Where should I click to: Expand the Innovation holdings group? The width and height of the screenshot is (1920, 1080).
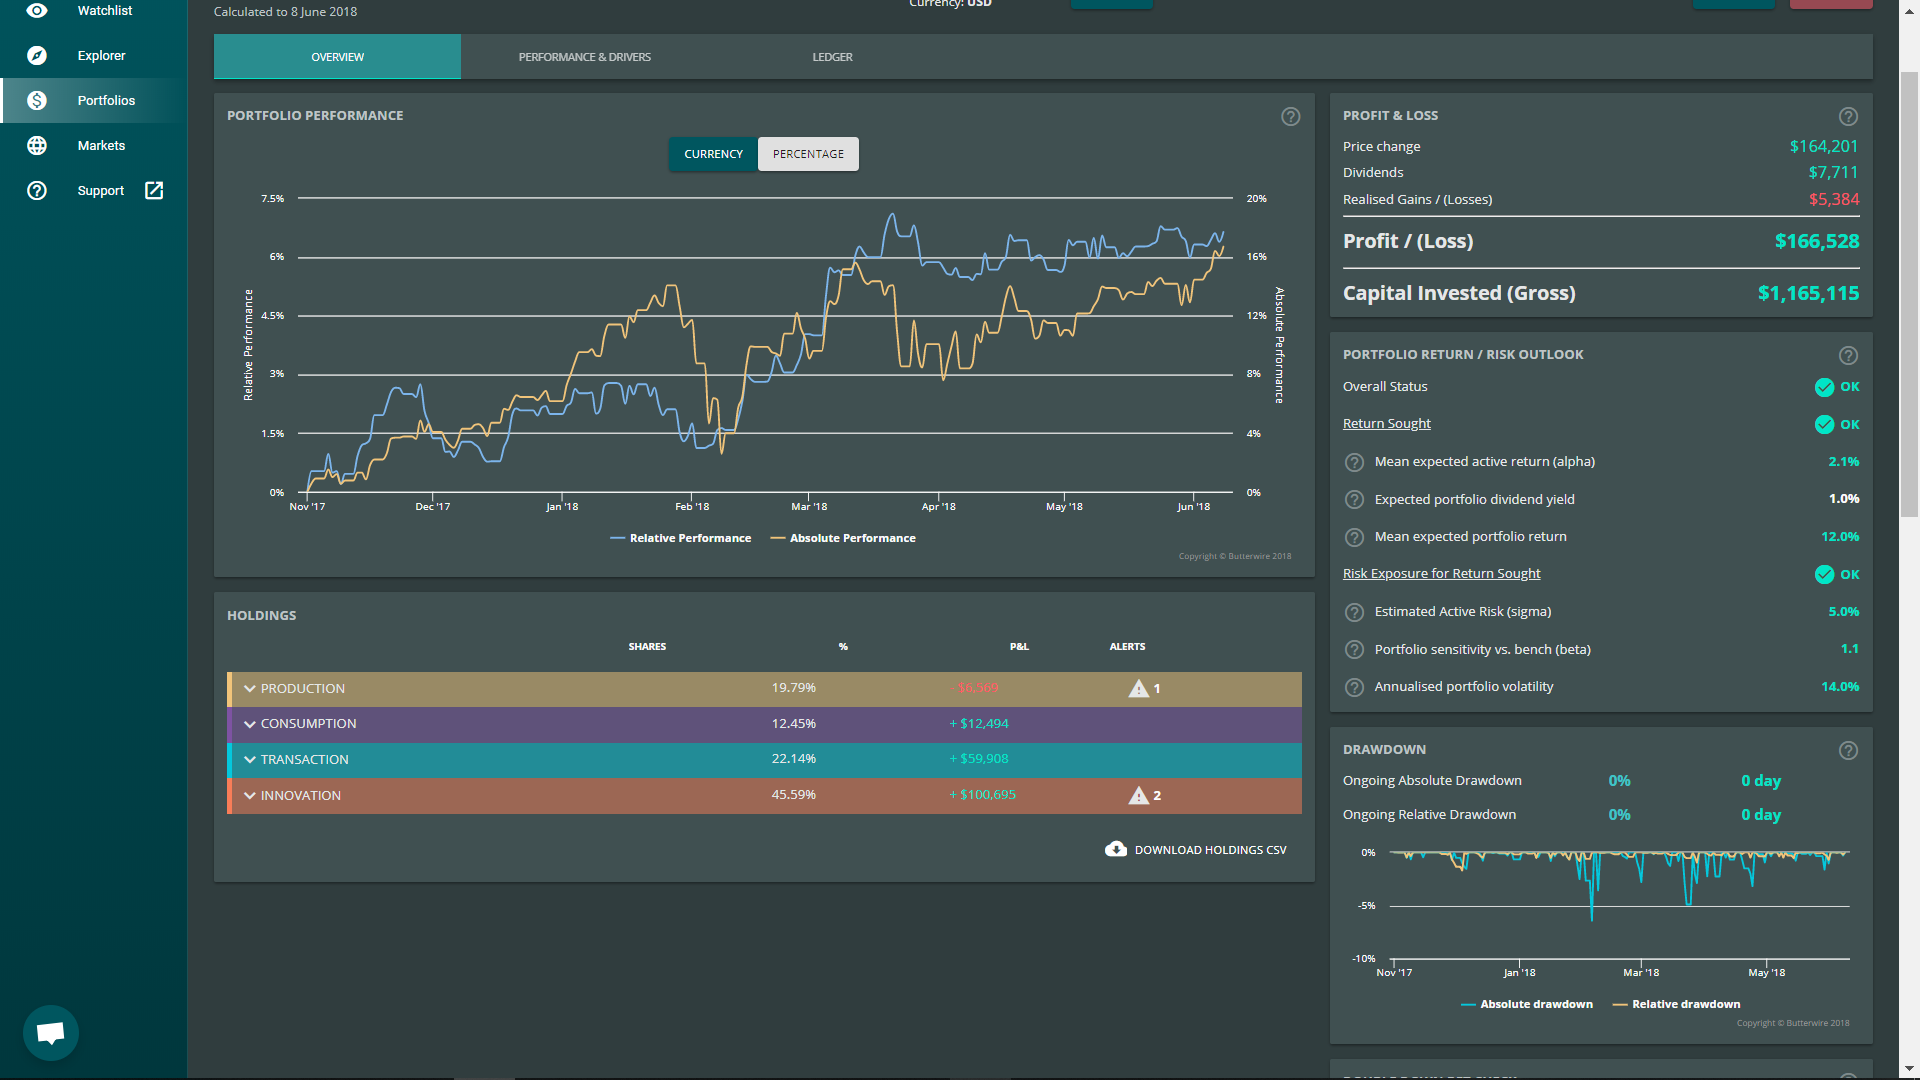pos(250,796)
